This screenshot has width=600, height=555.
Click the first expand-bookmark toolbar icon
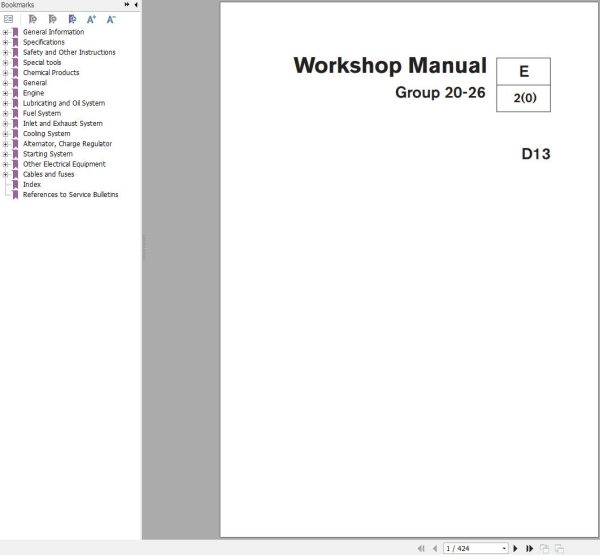(x=33, y=19)
